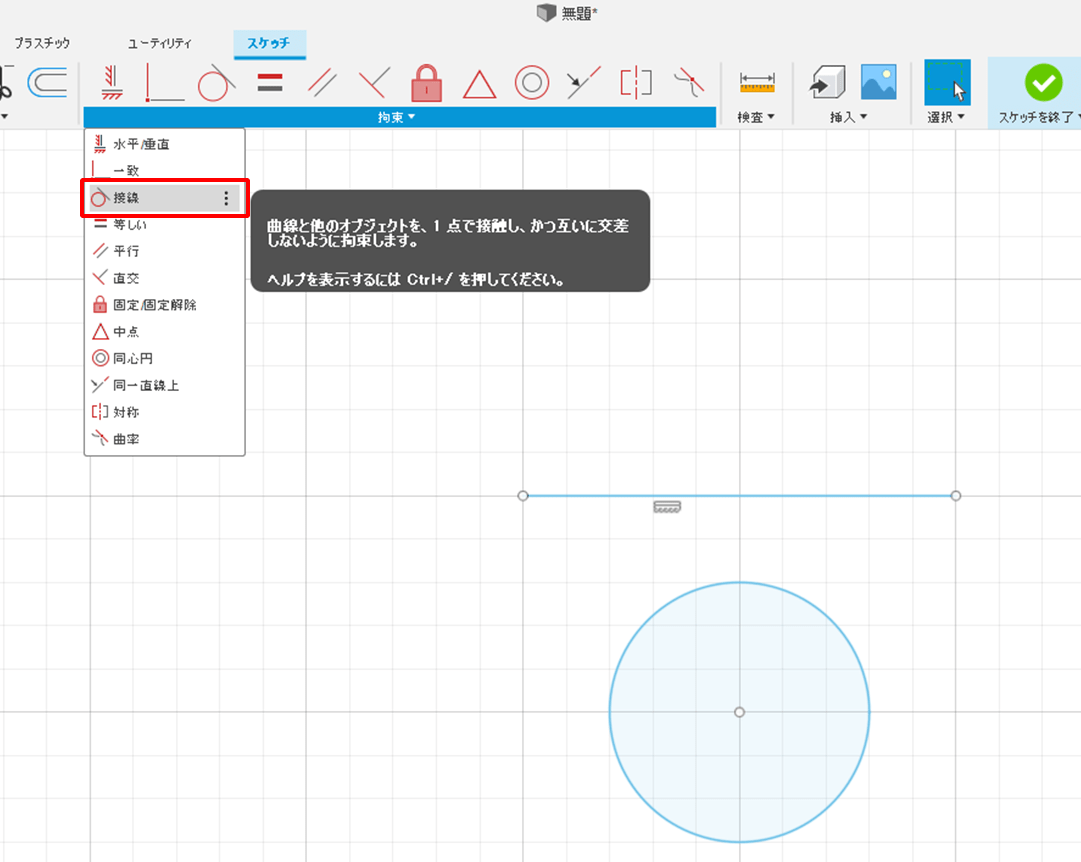This screenshot has height=862, width=1081.
Task: Click the Tangent constraint icon in toolbar
Action: [216, 83]
